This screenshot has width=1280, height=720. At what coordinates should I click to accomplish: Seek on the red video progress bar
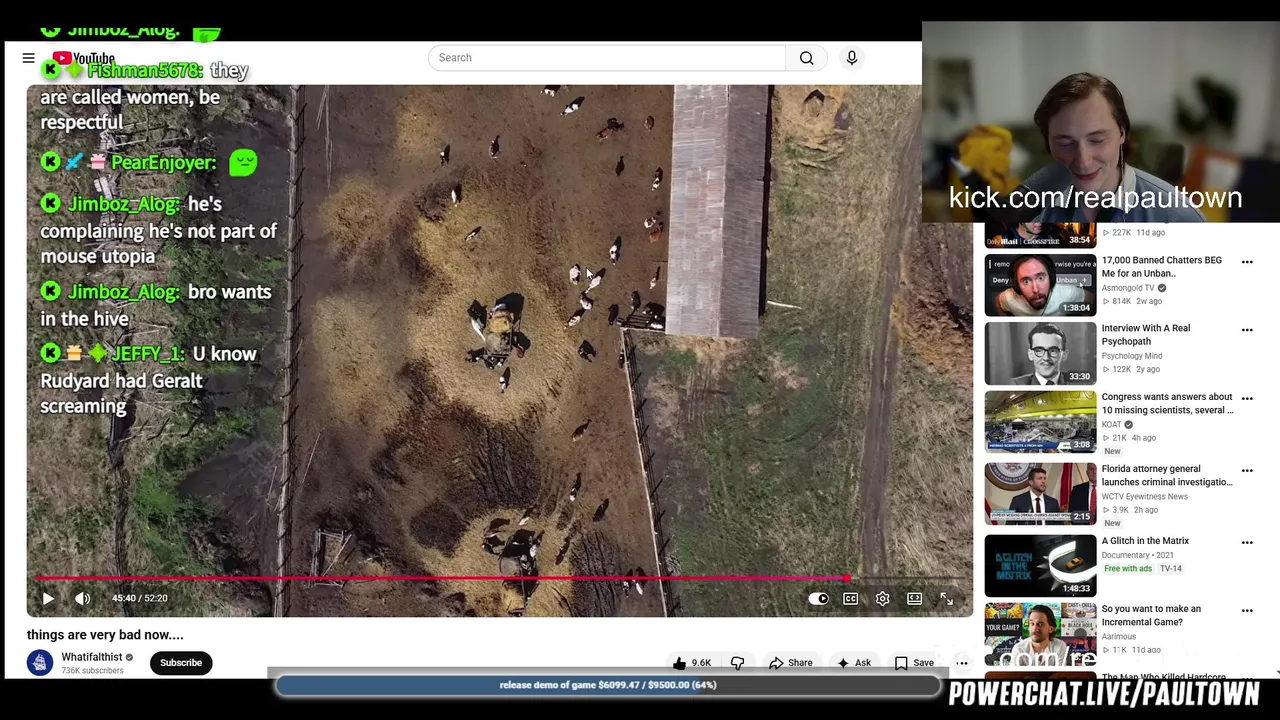[498, 578]
